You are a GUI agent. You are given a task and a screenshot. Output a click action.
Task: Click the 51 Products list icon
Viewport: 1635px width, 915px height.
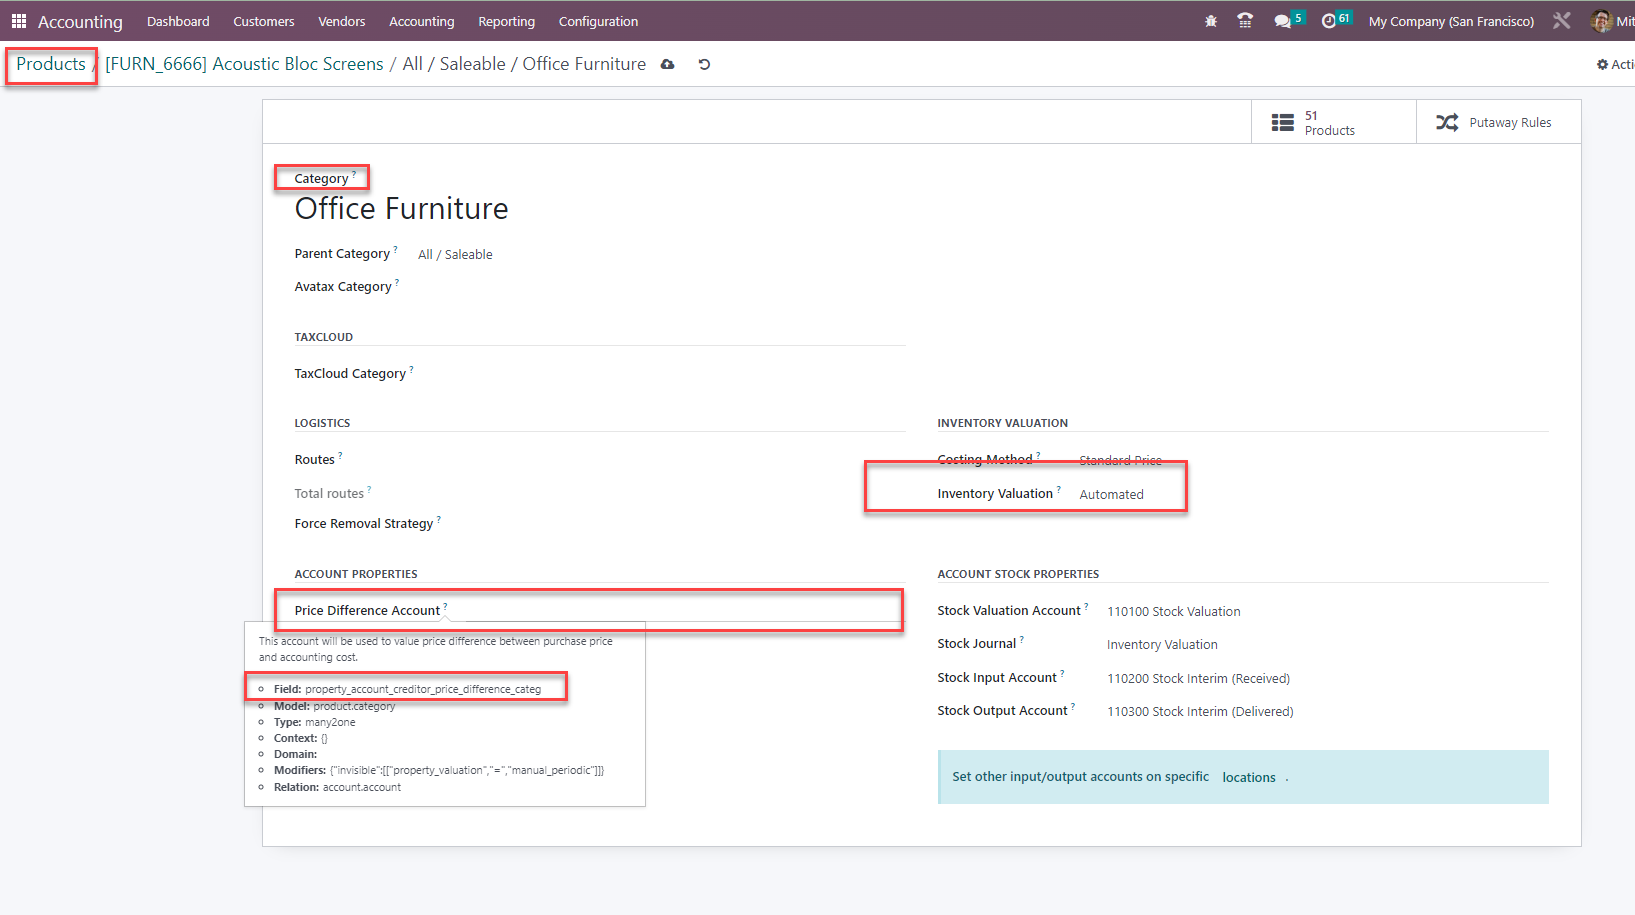[x=1282, y=122]
